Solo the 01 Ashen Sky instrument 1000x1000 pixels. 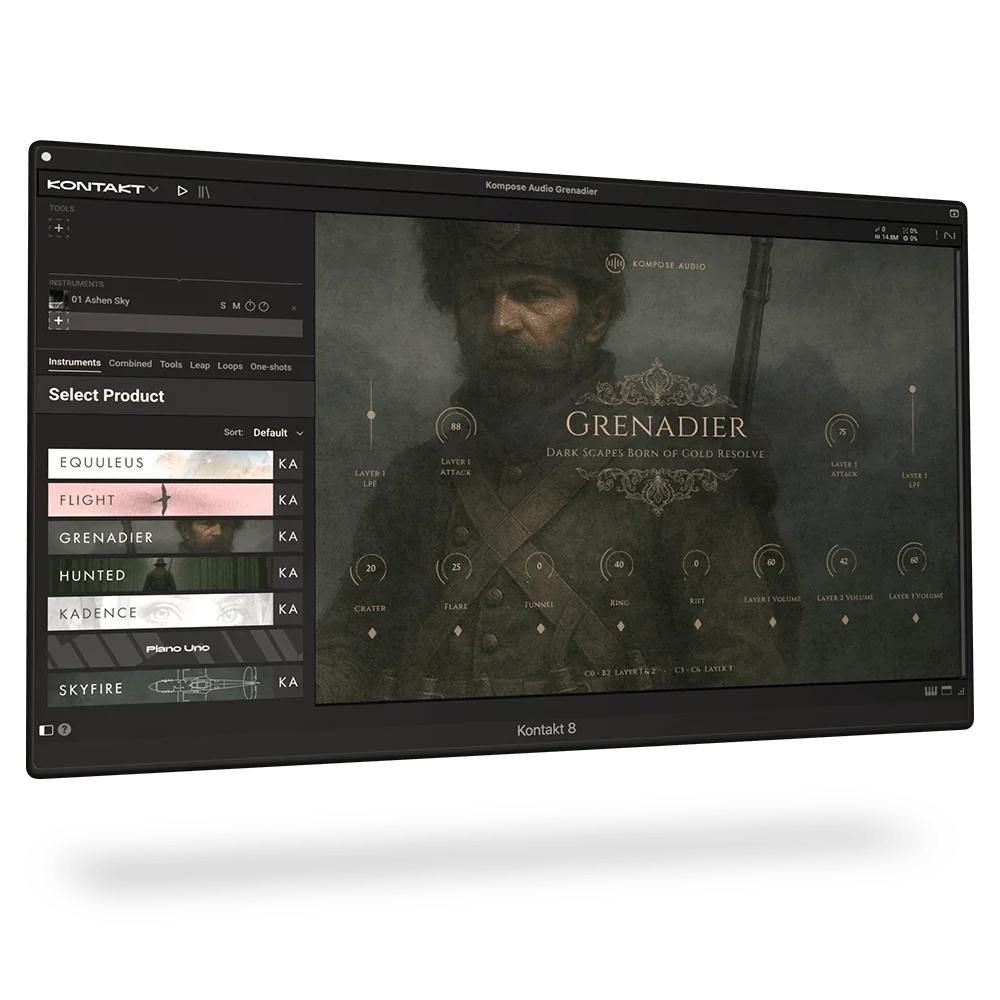tap(223, 305)
